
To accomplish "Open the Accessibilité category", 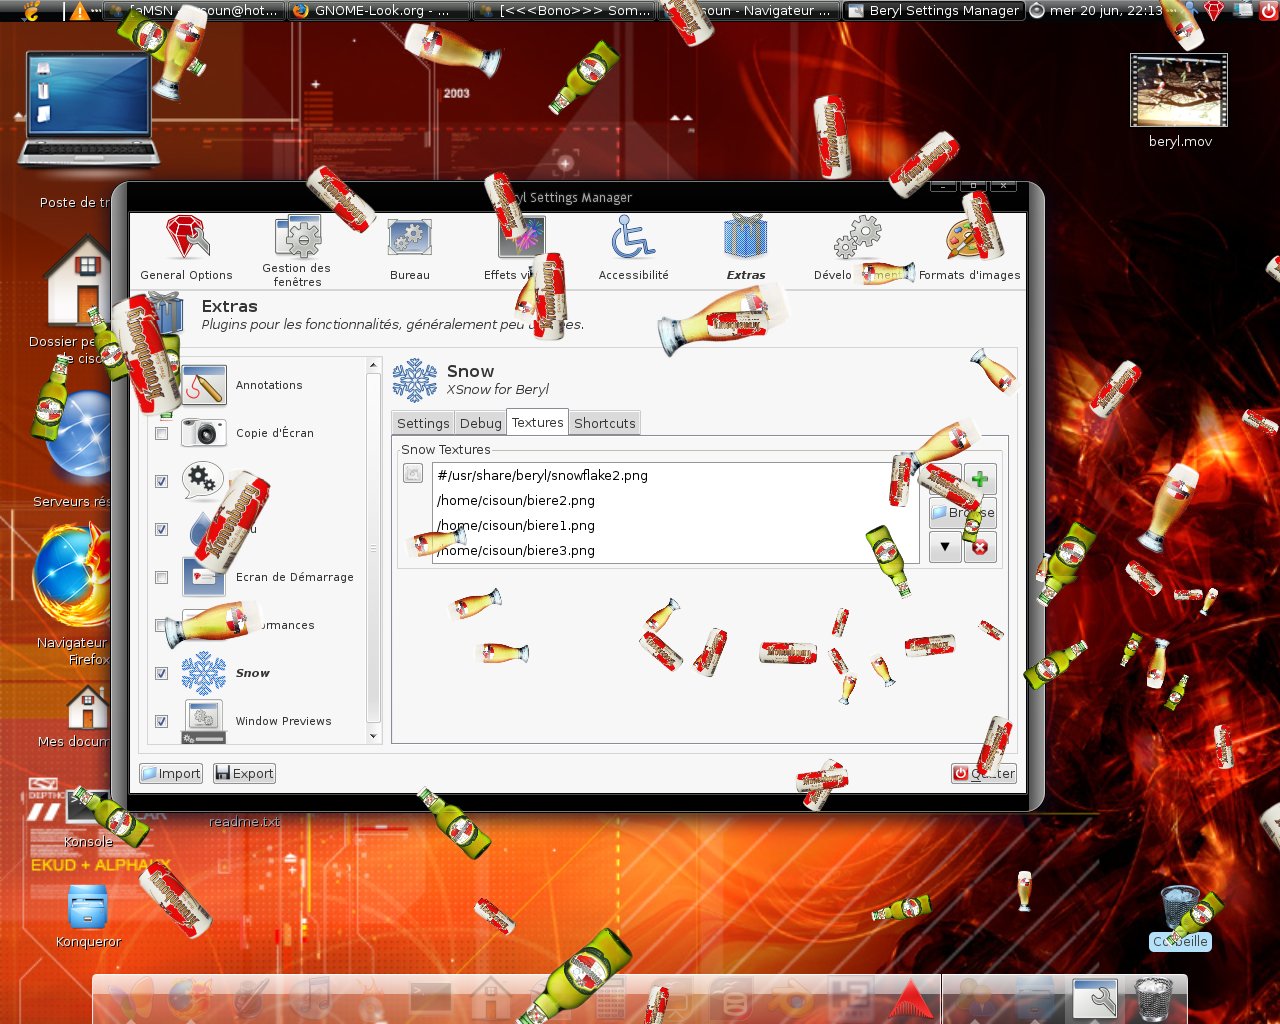I will click(x=633, y=249).
